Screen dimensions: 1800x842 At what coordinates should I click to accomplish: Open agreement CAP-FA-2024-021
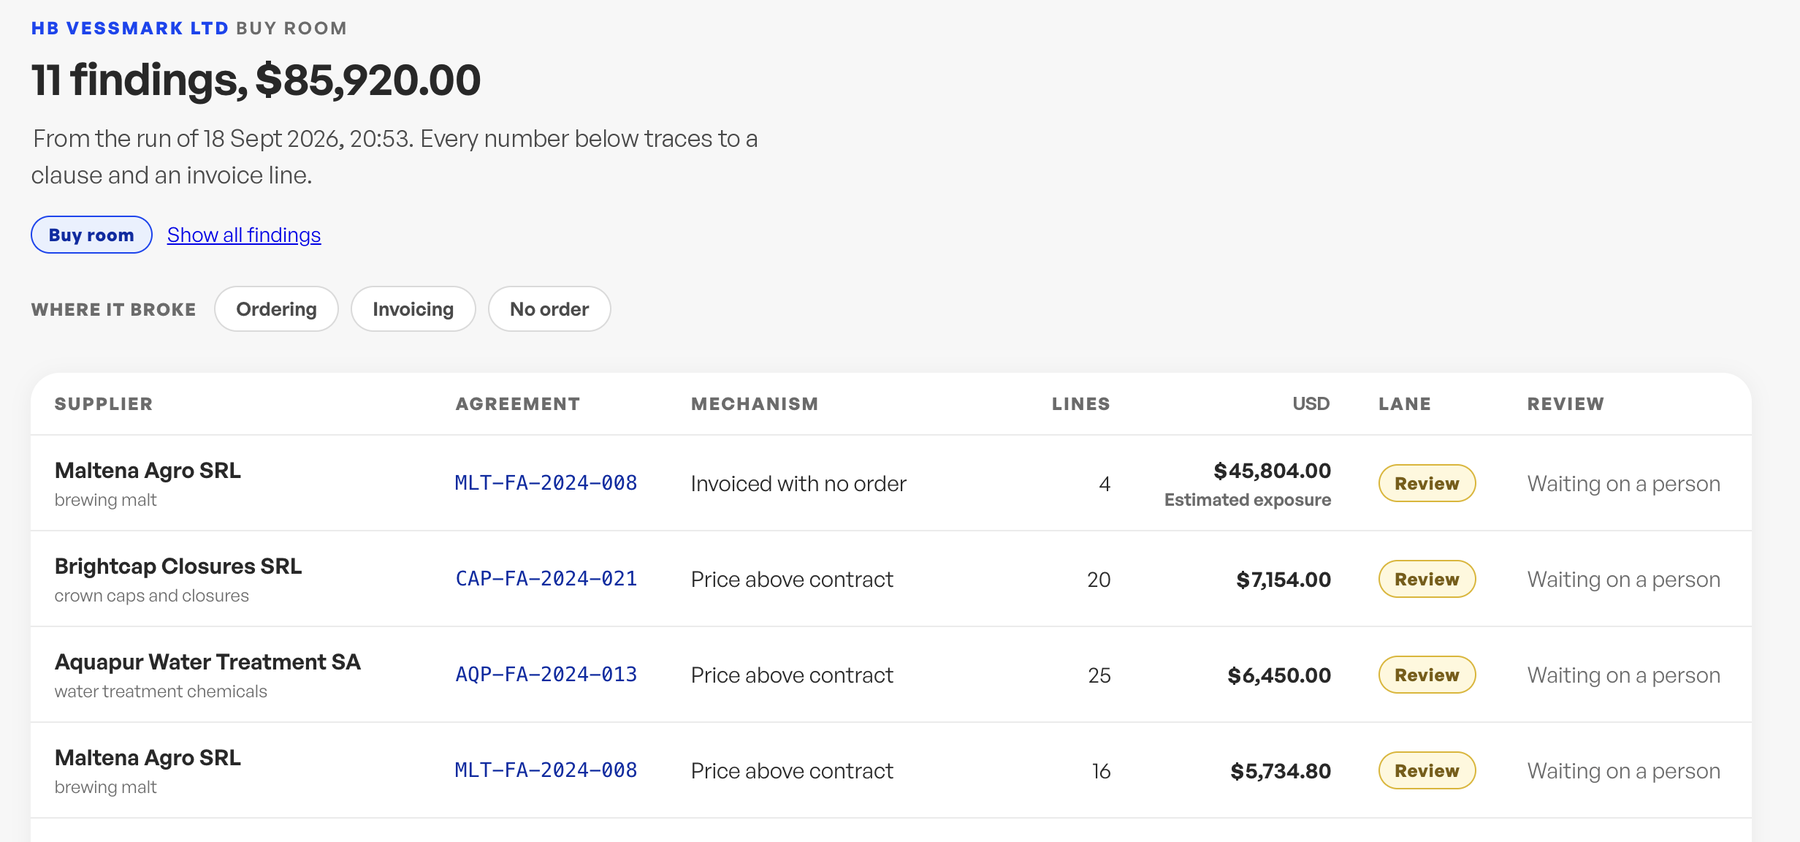546,579
